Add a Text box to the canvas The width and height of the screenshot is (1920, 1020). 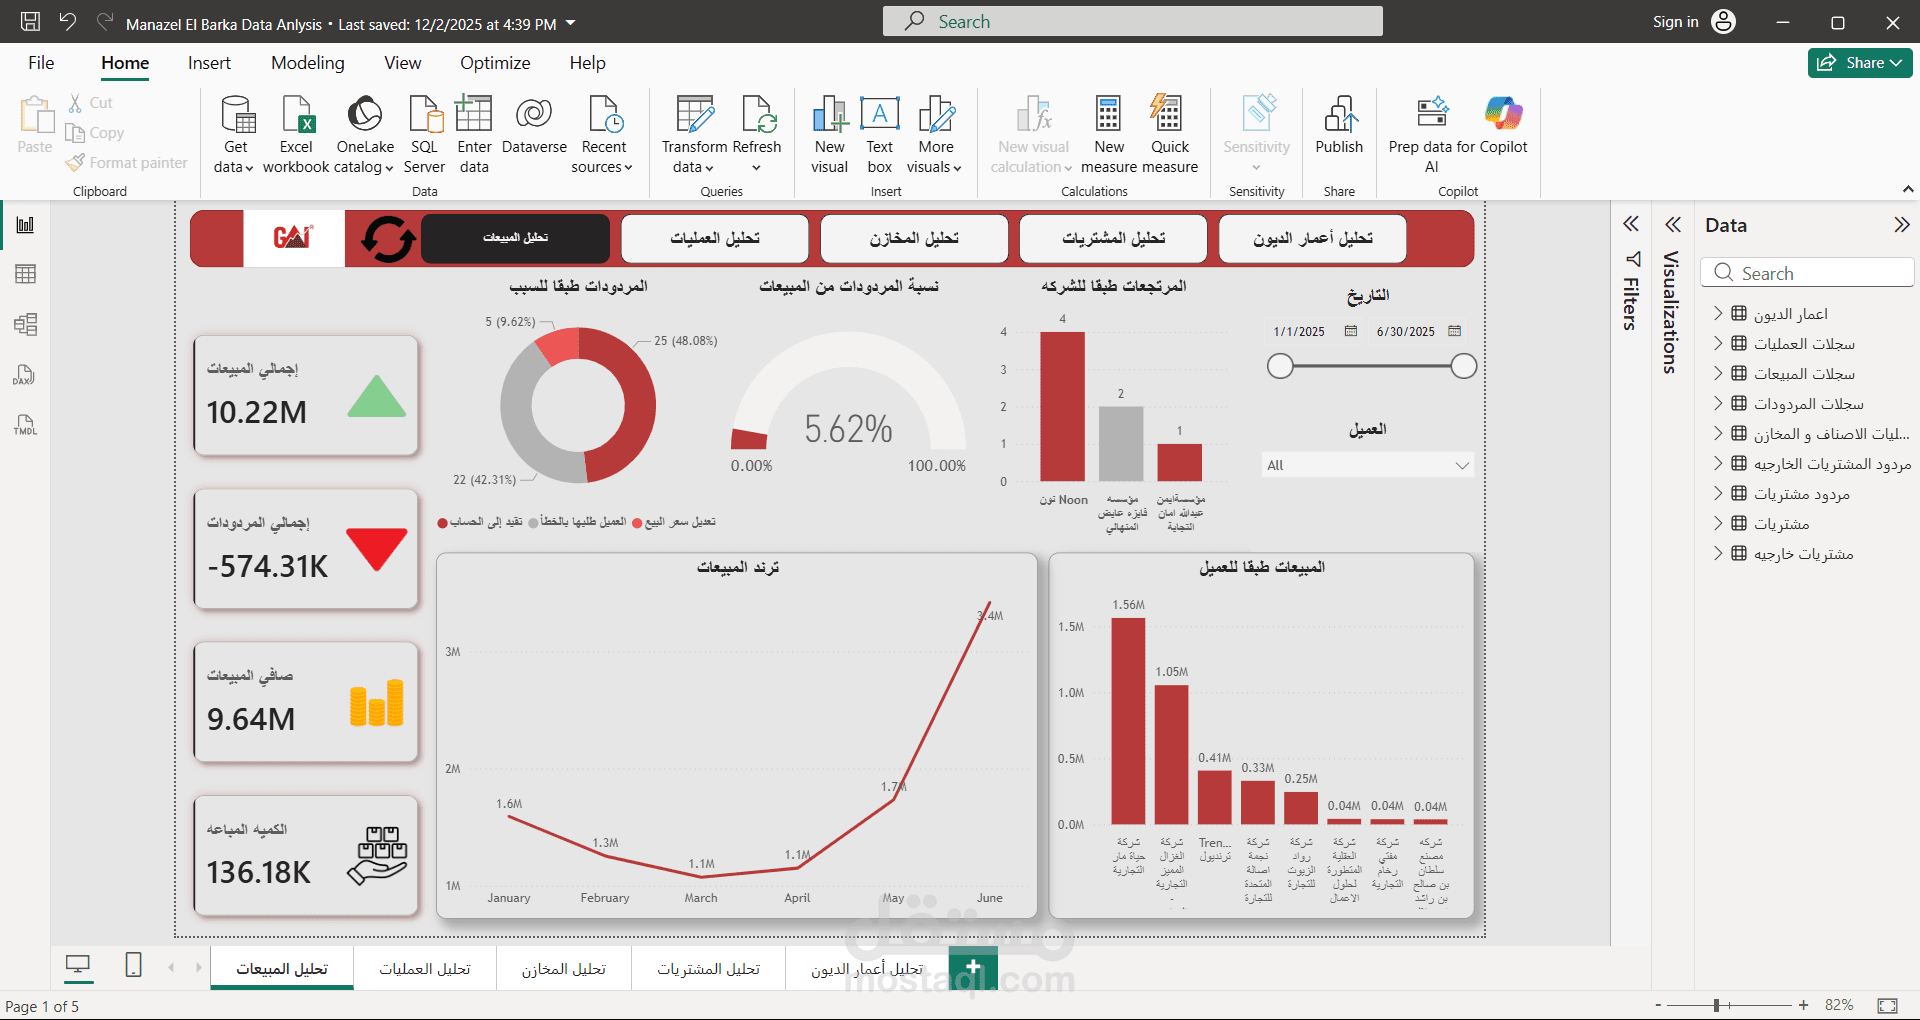pos(879,134)
